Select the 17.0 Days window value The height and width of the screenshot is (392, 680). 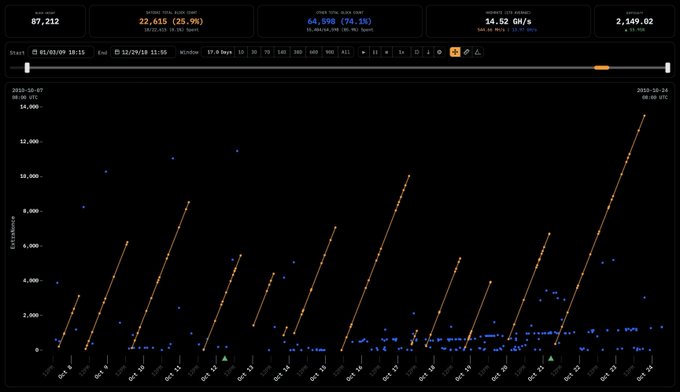pos(219,52)
